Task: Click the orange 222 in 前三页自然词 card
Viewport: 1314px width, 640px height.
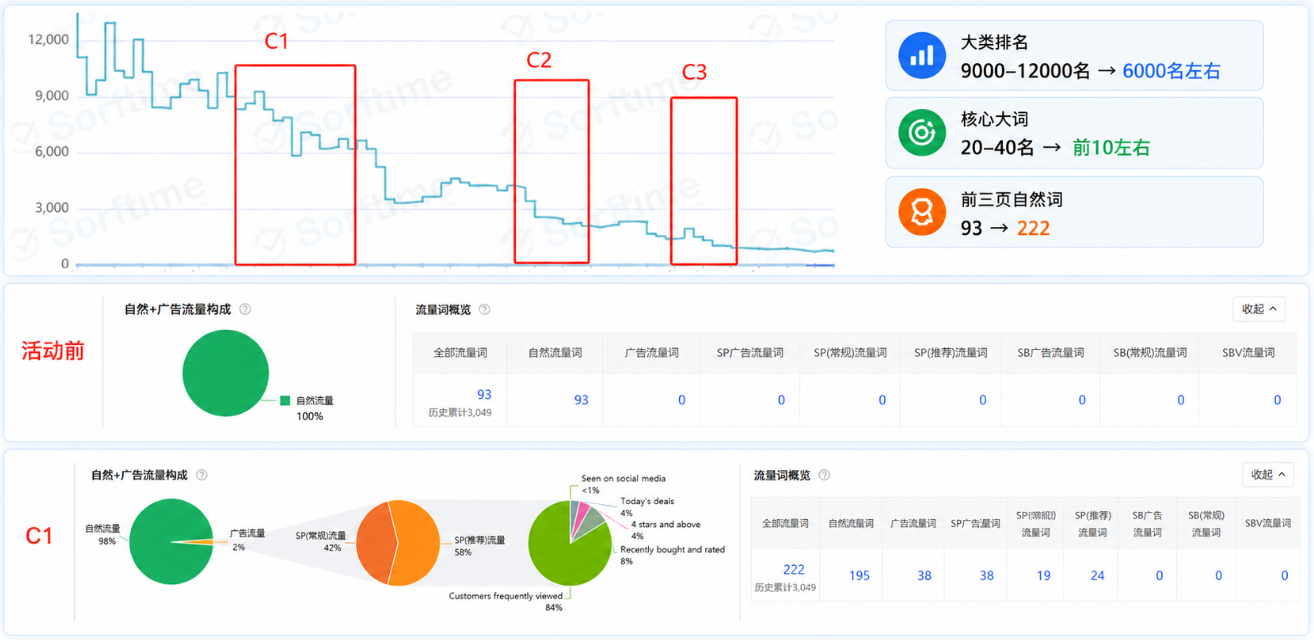Action: (1033, 228)
